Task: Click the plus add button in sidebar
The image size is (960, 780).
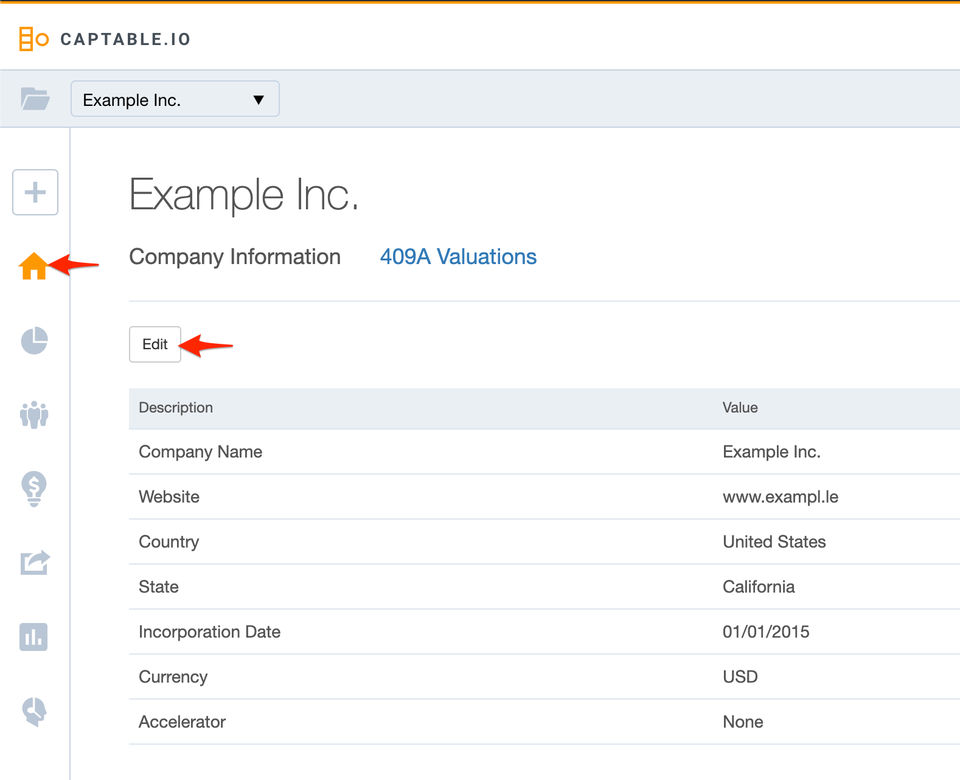Action: (35, 192)
